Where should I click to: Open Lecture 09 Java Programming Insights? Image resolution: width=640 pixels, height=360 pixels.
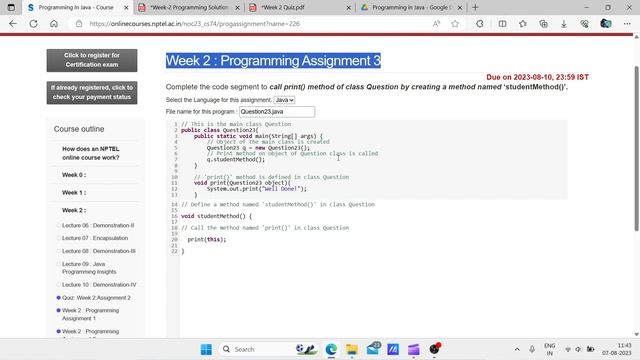point(89,268)
